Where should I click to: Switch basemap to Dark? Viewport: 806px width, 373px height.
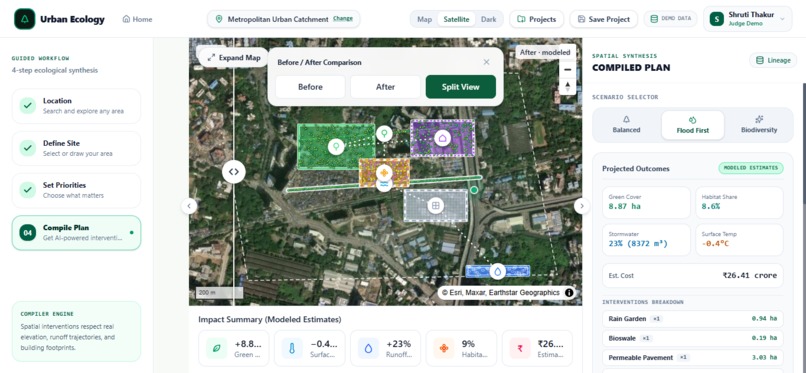[x=489, y=20]
